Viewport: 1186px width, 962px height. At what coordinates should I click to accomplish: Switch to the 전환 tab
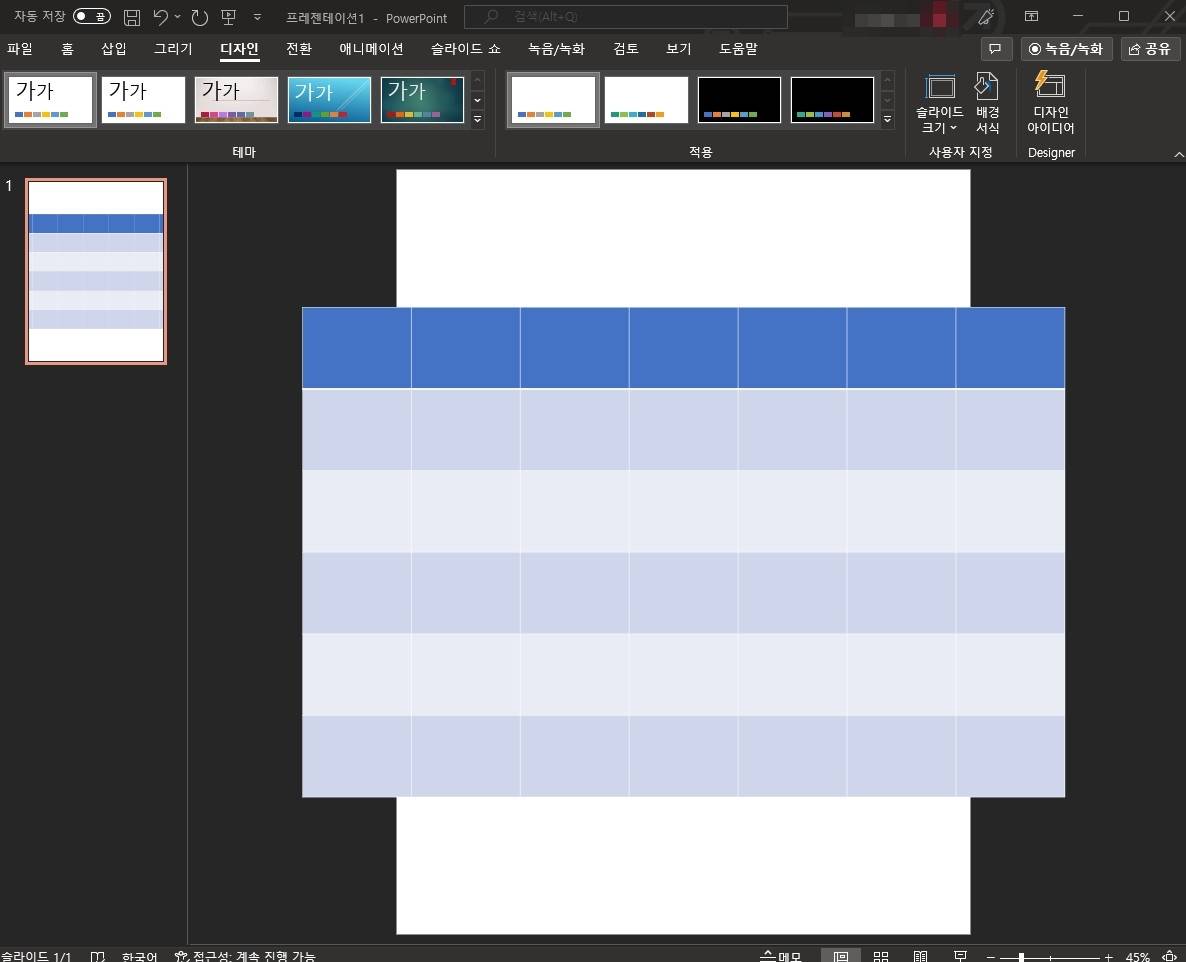click(x=299, y=49)
